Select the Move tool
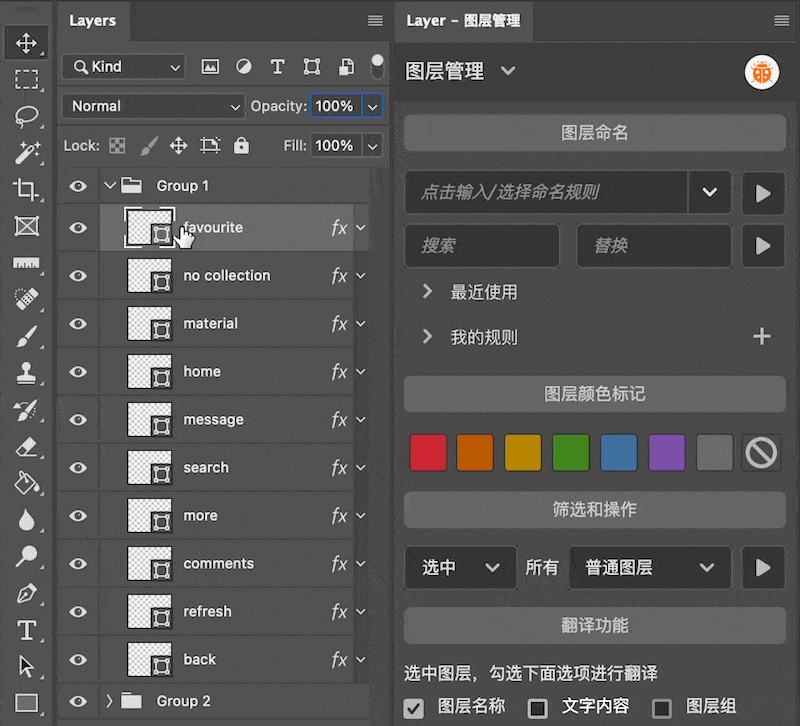This screenshot has height=726, width=800. tap(26, 43)
